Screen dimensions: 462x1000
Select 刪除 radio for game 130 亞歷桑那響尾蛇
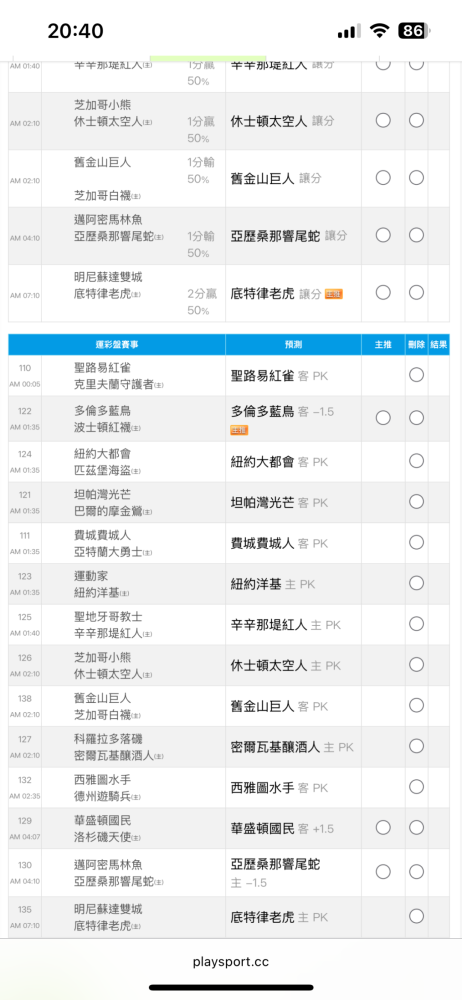[x=417, y=872]
